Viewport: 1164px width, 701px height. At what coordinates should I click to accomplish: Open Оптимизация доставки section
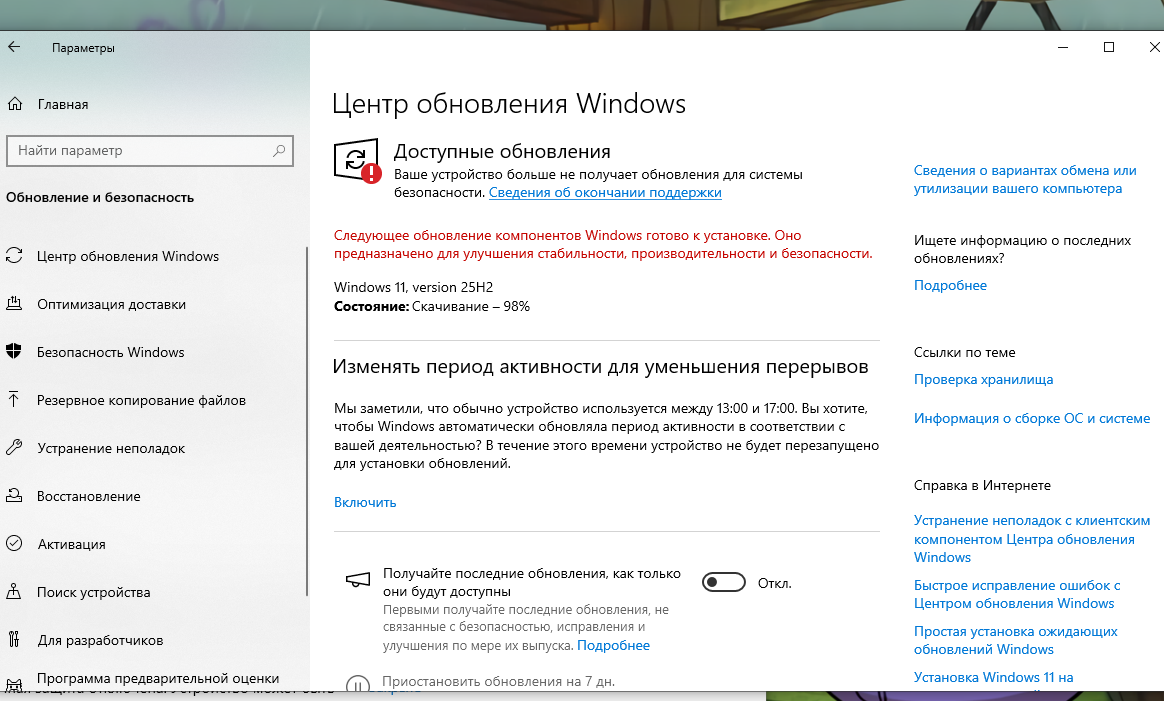tap(111, 304)
